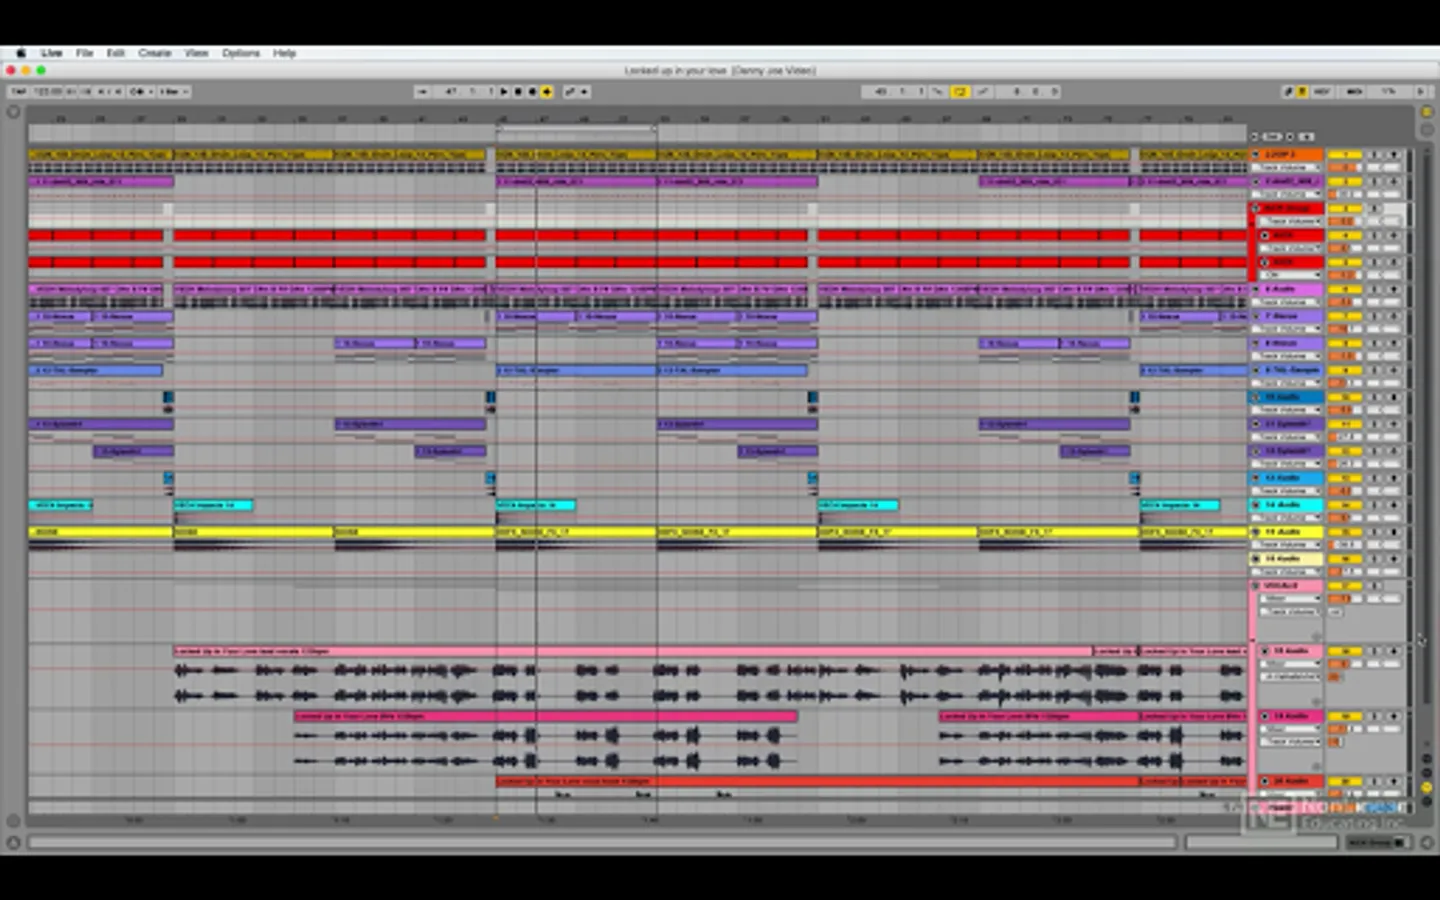This screenshot has width=1440, height=900.
Task: Click the Arrangement Record button
Action: [x=532, y=91]
